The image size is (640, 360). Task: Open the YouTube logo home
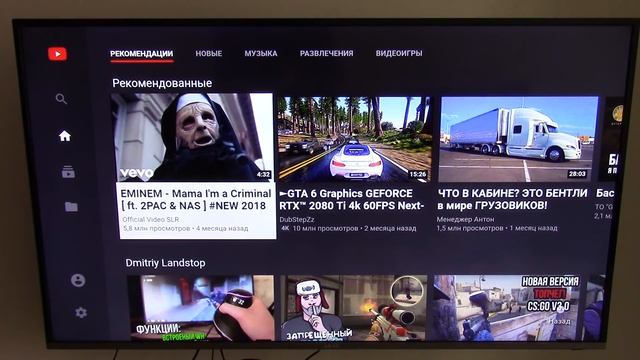[58, 54]
